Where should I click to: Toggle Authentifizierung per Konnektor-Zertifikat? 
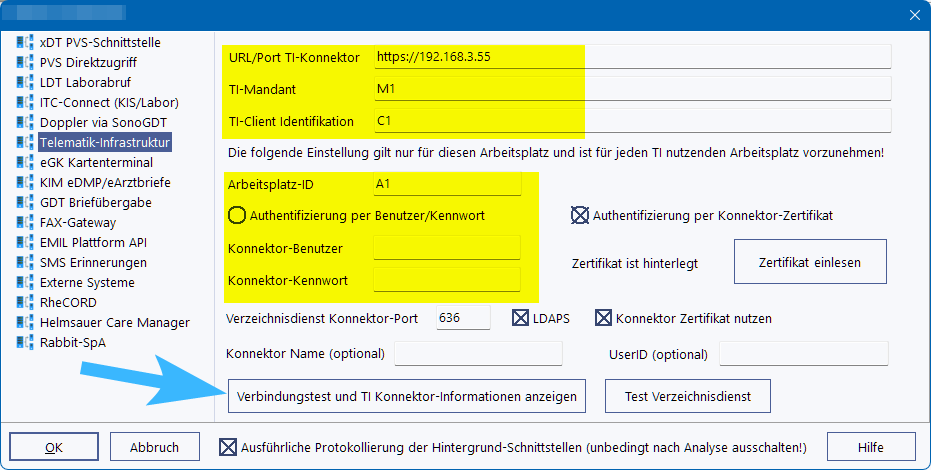pos(580,214)
